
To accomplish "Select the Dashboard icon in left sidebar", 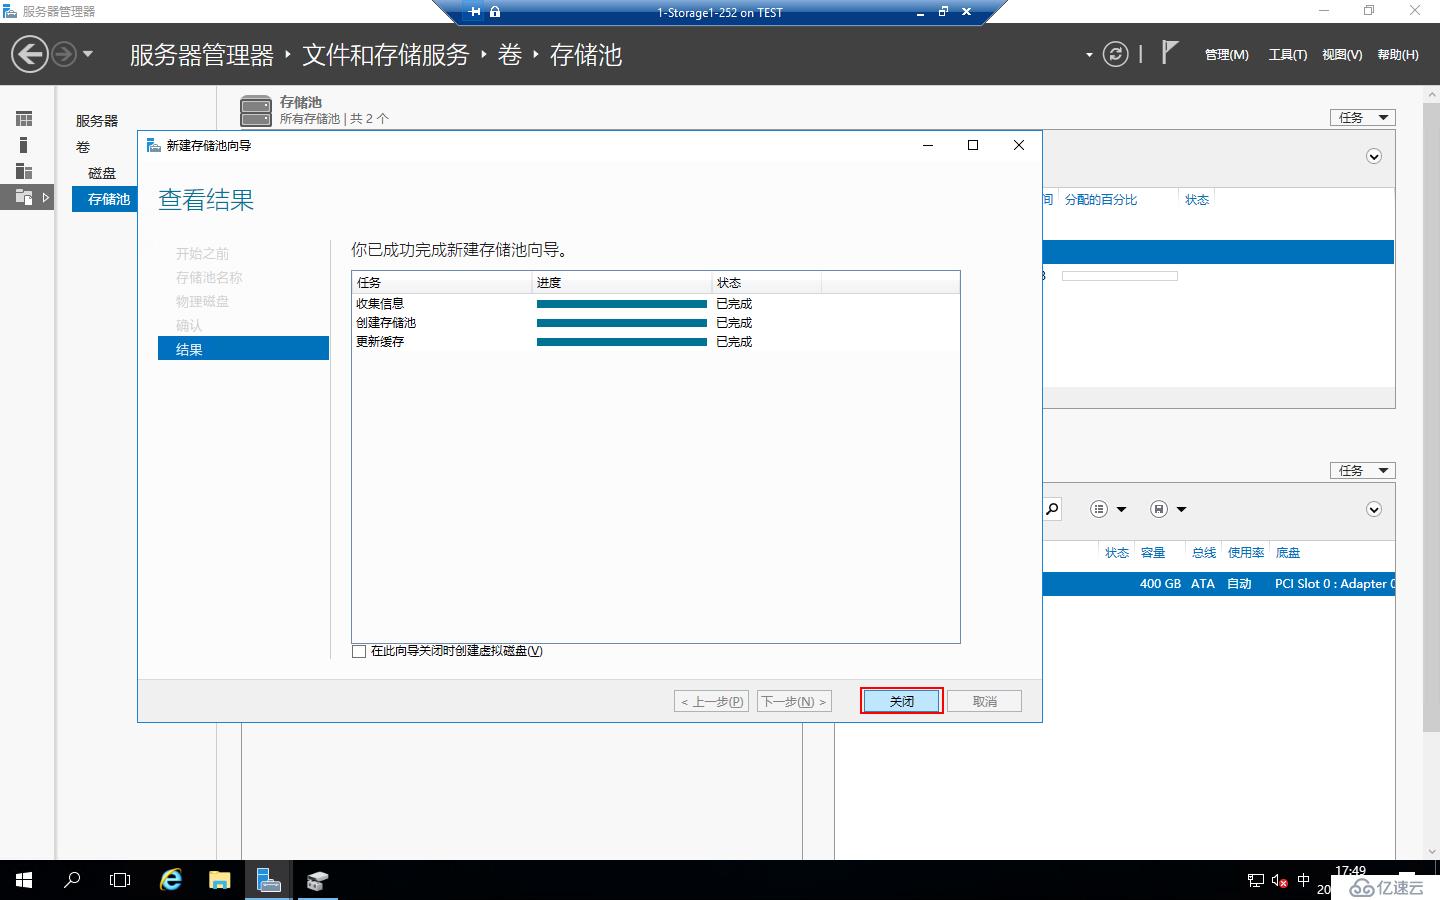I will (x=24, y=119).
